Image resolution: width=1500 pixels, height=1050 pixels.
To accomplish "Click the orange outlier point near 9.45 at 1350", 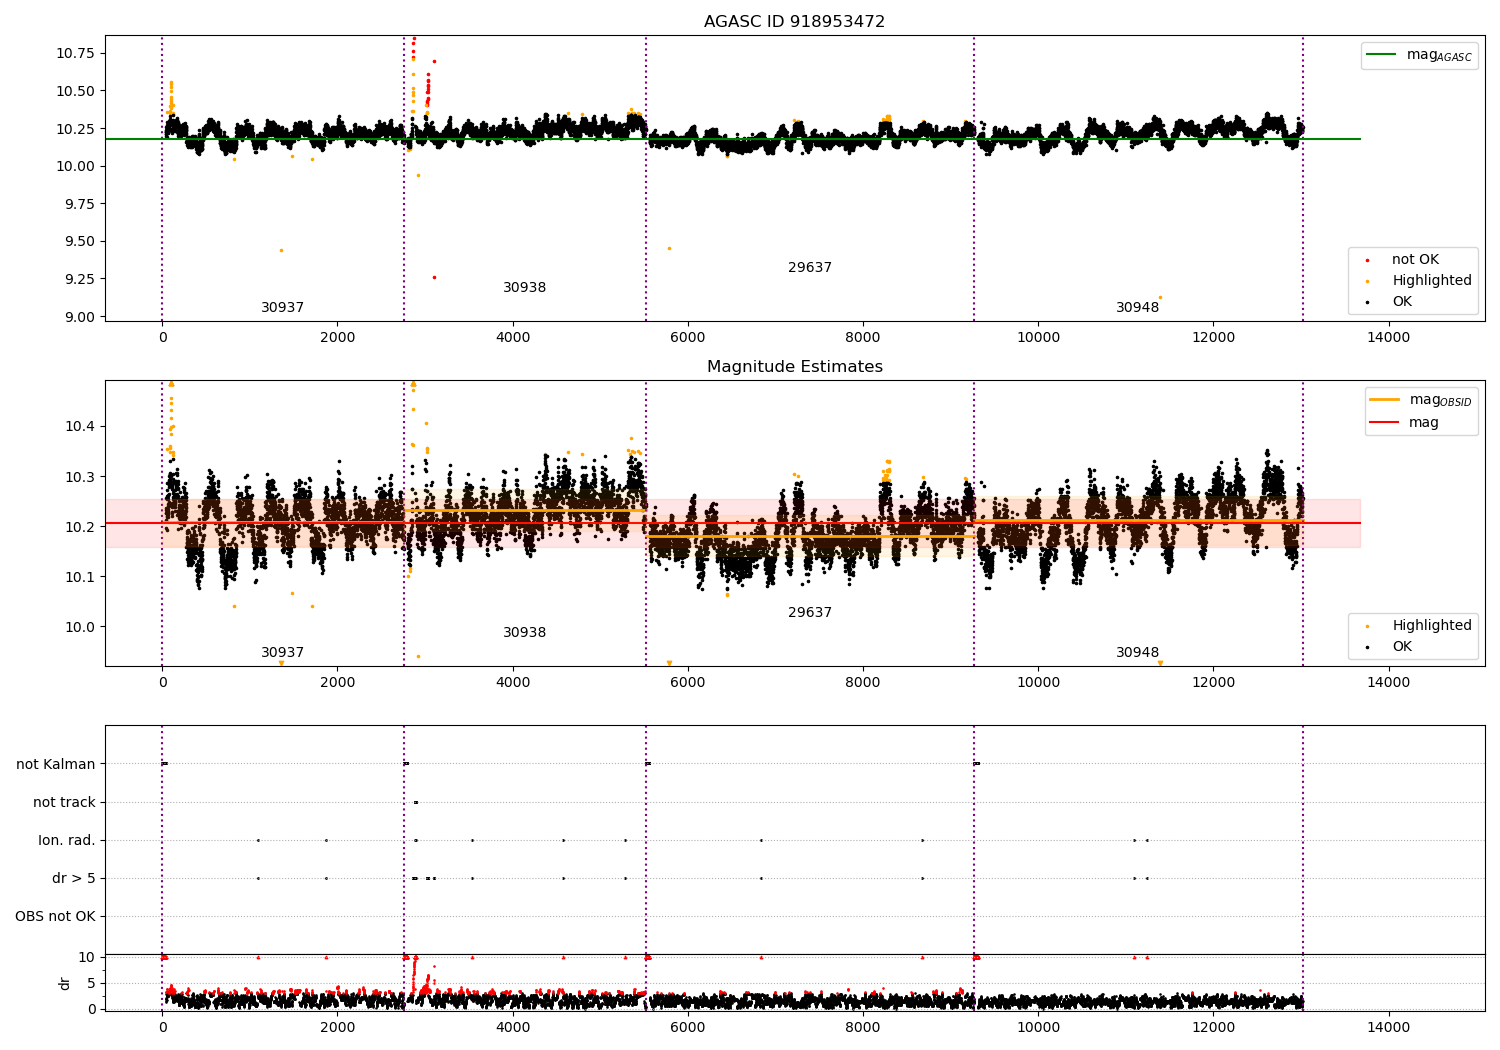I will coord(281,250).
